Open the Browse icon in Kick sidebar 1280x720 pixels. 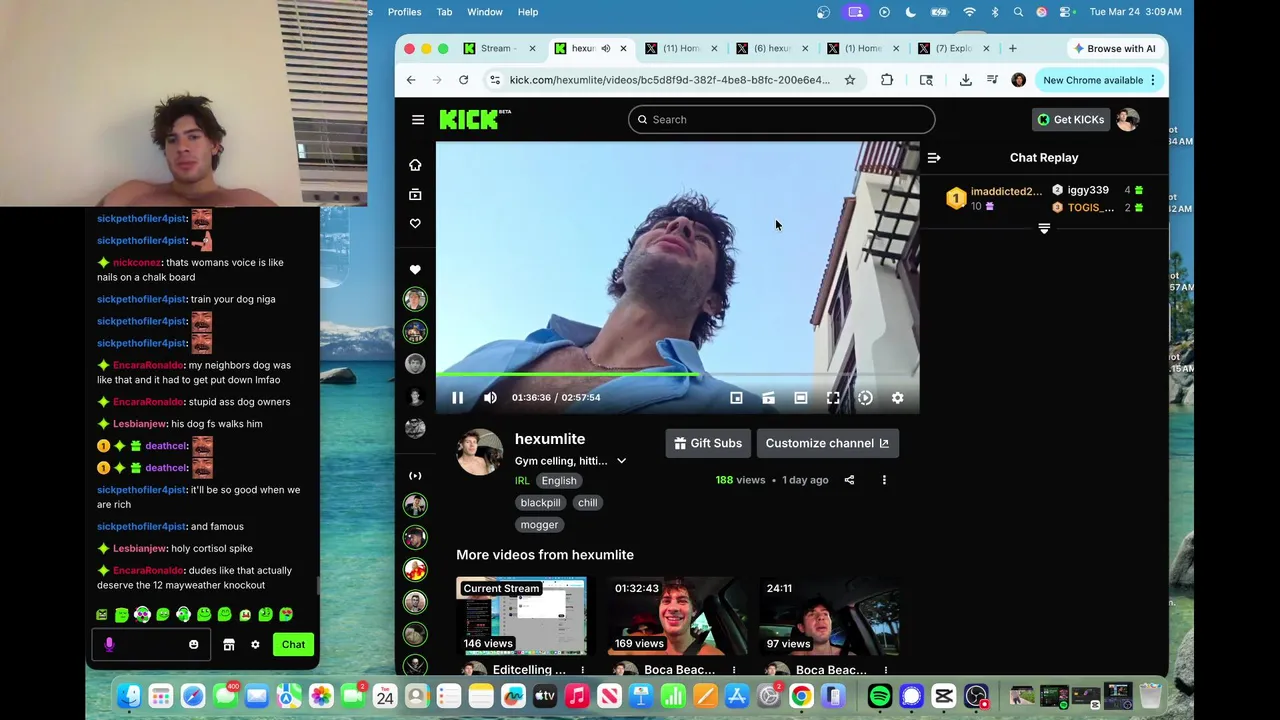pos(415,195)
